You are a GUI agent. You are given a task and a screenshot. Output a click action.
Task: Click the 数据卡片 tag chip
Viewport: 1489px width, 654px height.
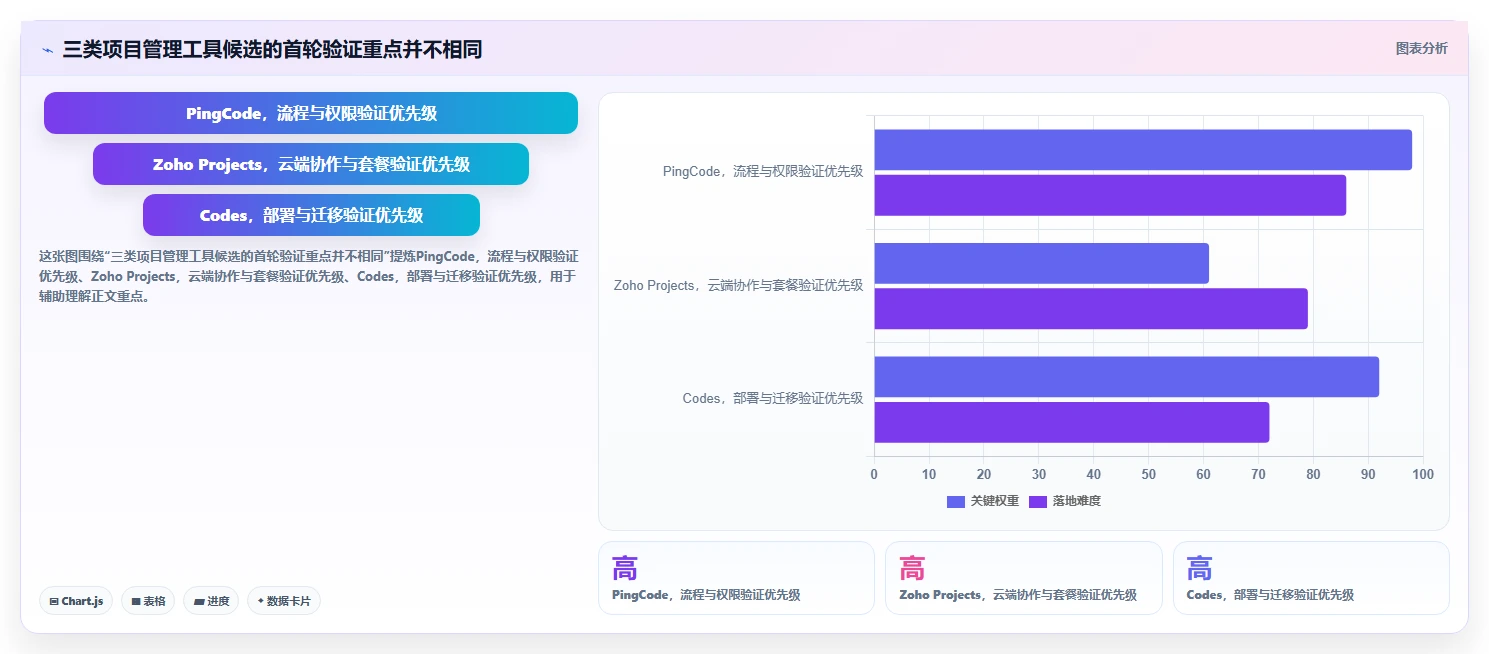click(x=284, y=601)
